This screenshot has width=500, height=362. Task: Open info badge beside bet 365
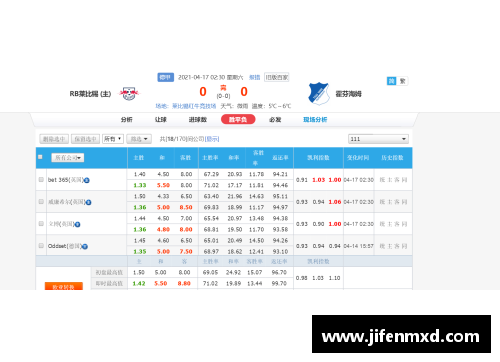click(87, 180)
